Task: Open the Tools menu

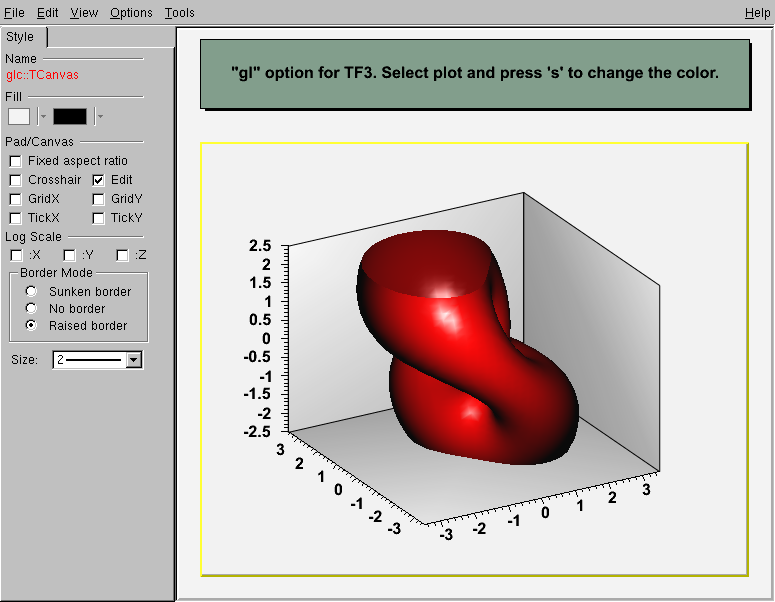Action: [180, 13]
